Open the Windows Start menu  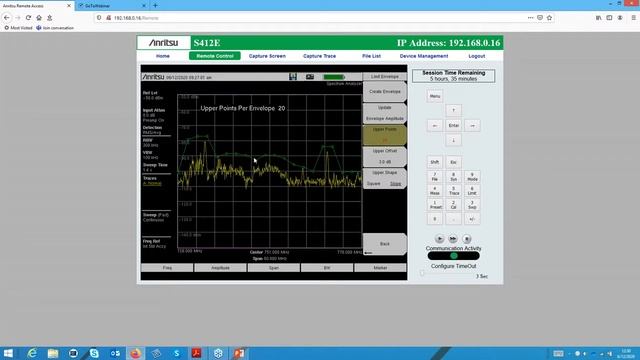(x=8, y=353)
